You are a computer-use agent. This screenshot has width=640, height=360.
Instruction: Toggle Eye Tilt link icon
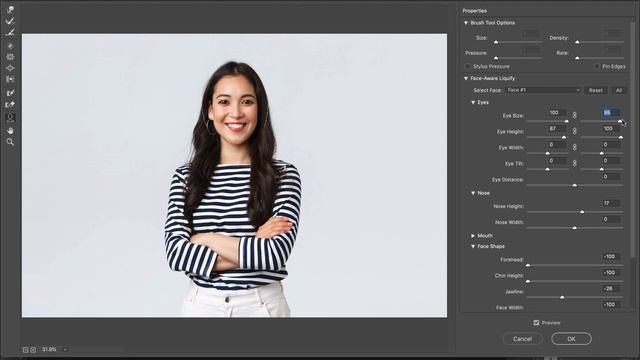575,163
